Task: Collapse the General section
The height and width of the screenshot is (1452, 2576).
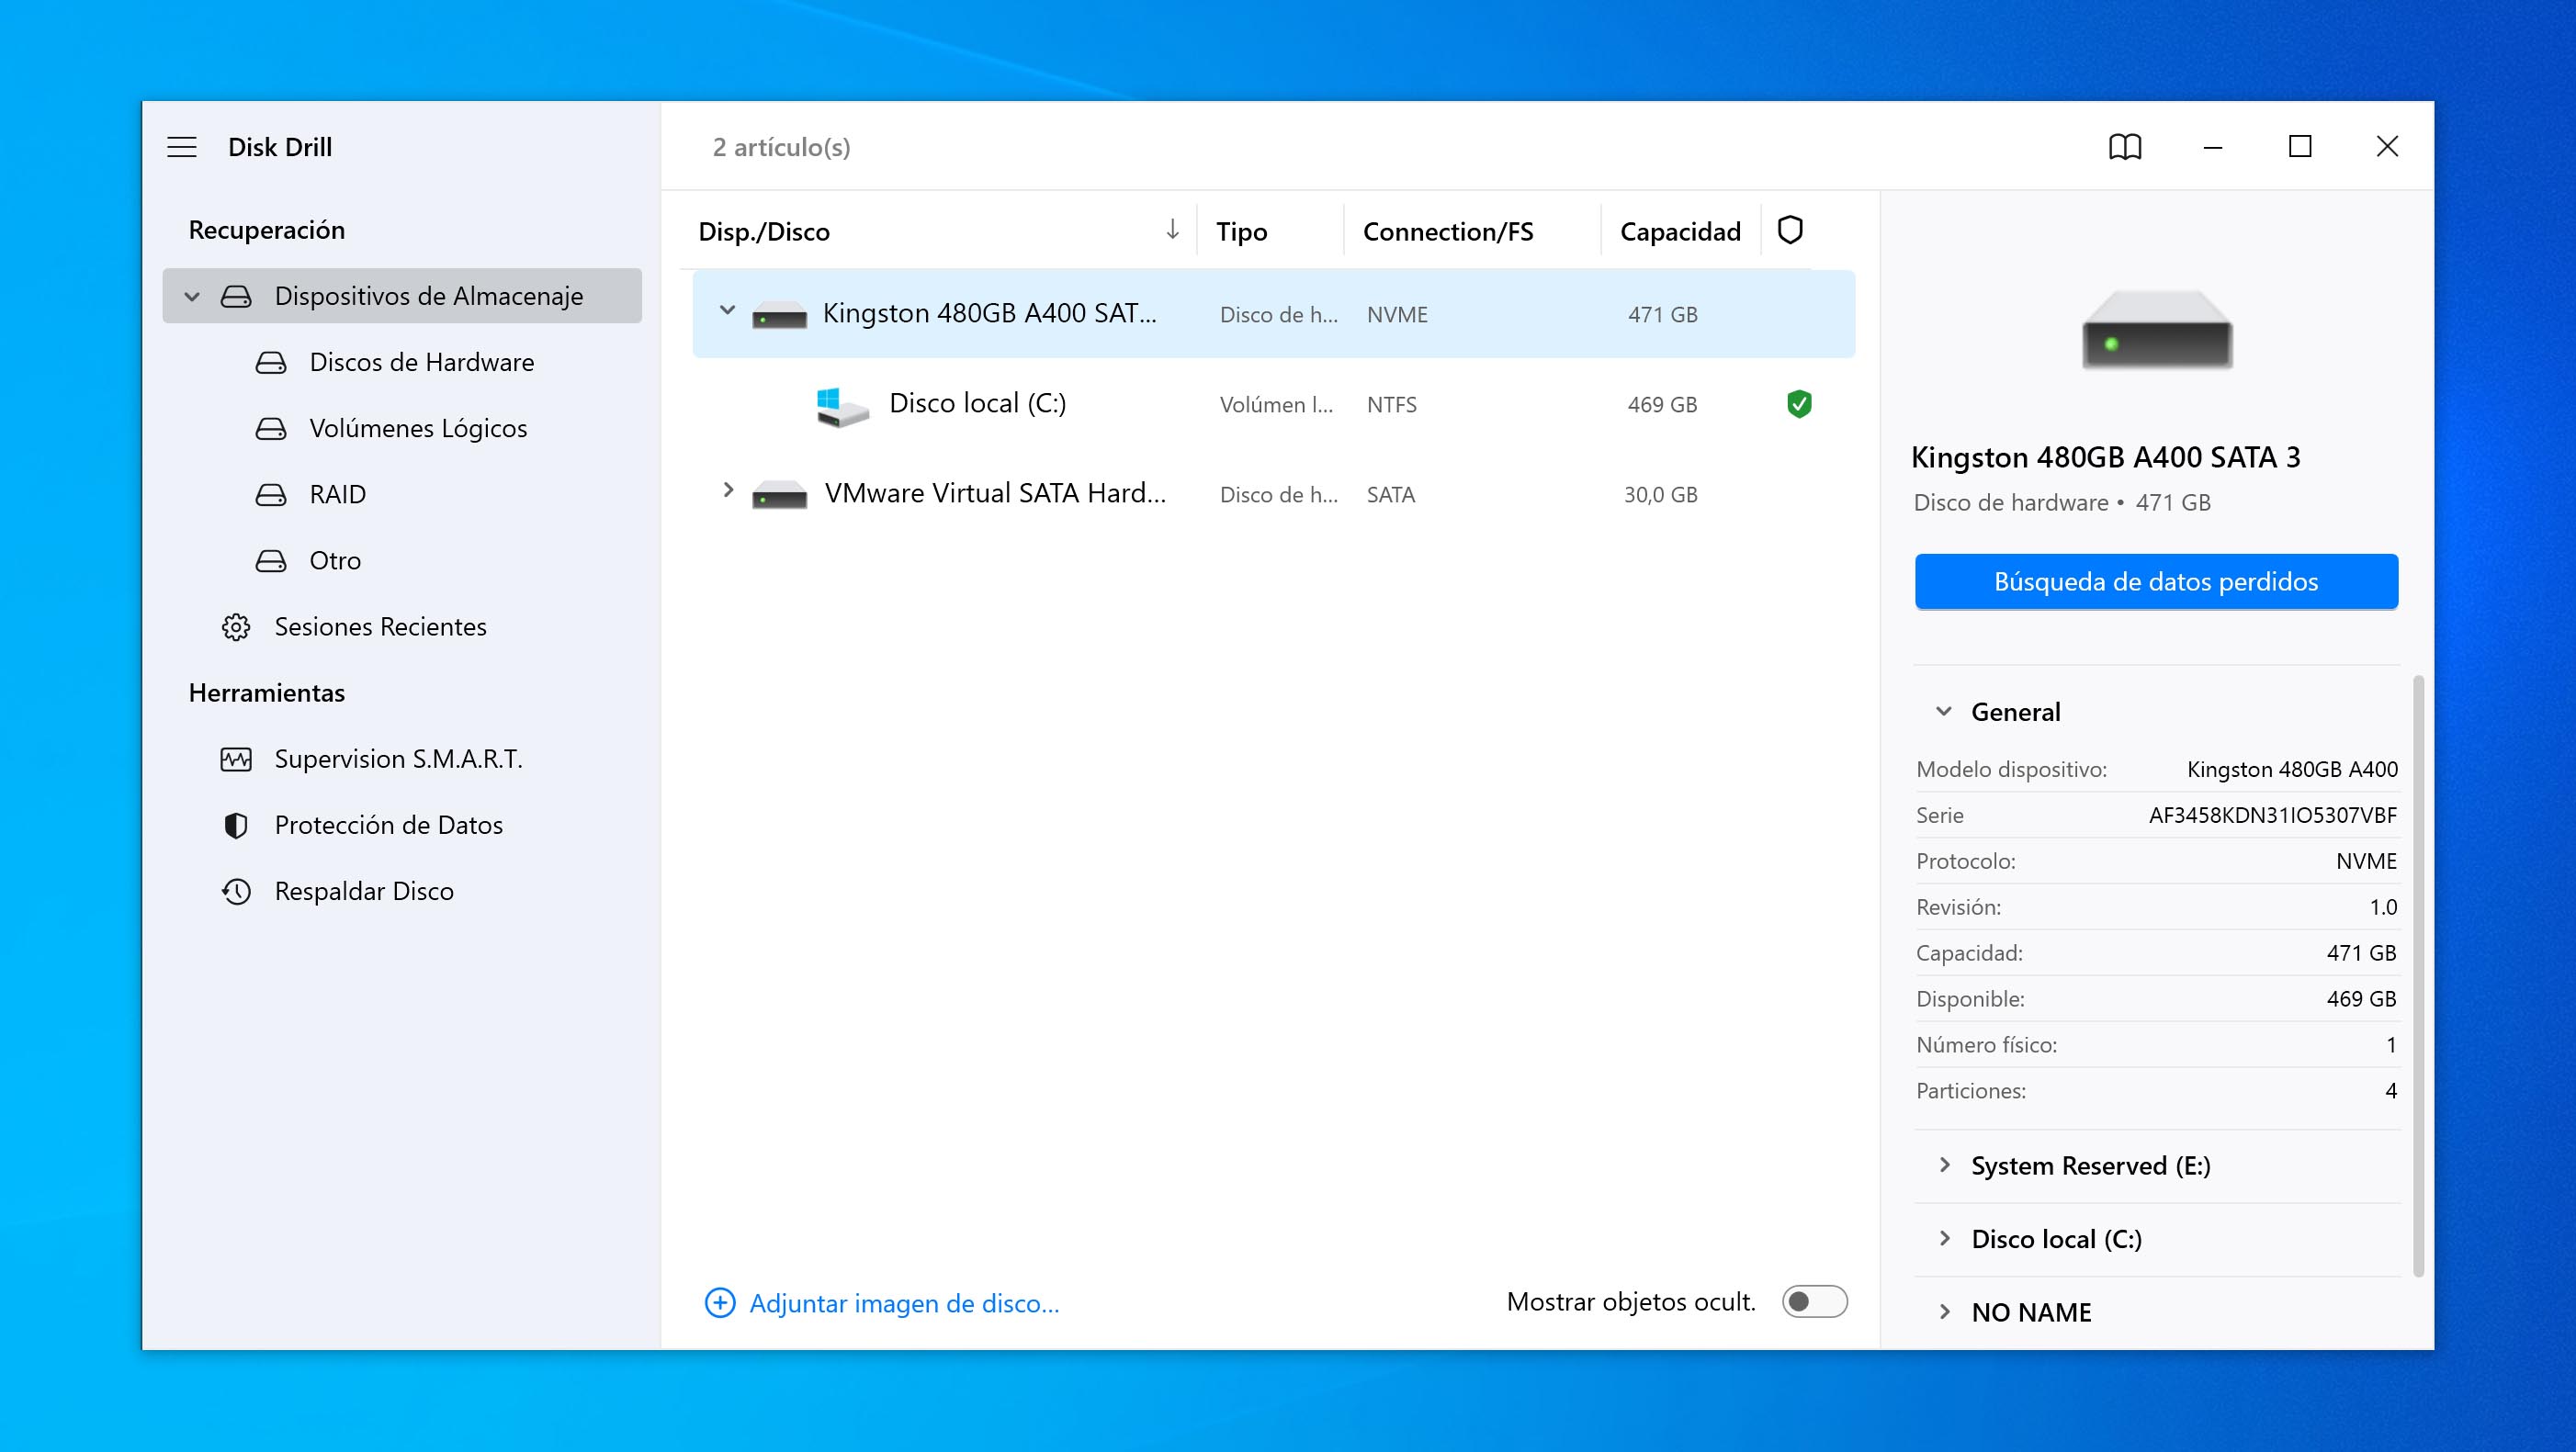Action: point(1943,711)
